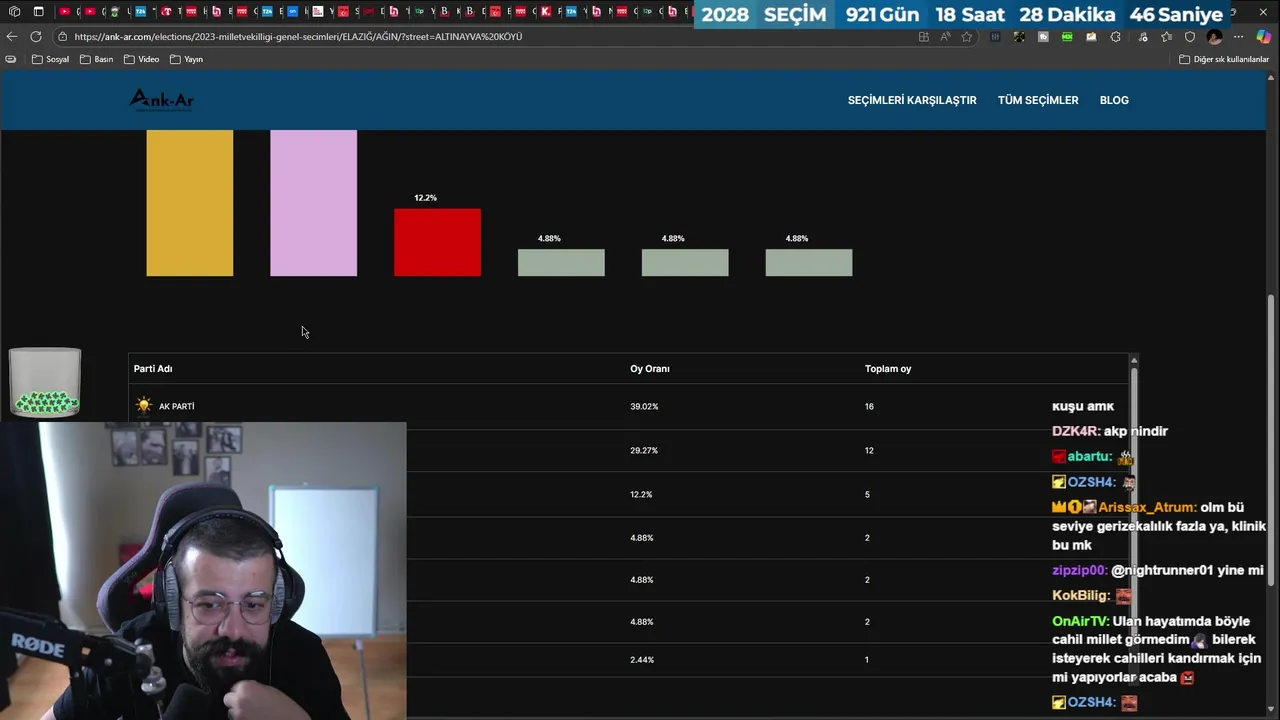1280x720 pixels.
Task: Start the read aloud icon in address bar
Action: click(x=945, y=37)
